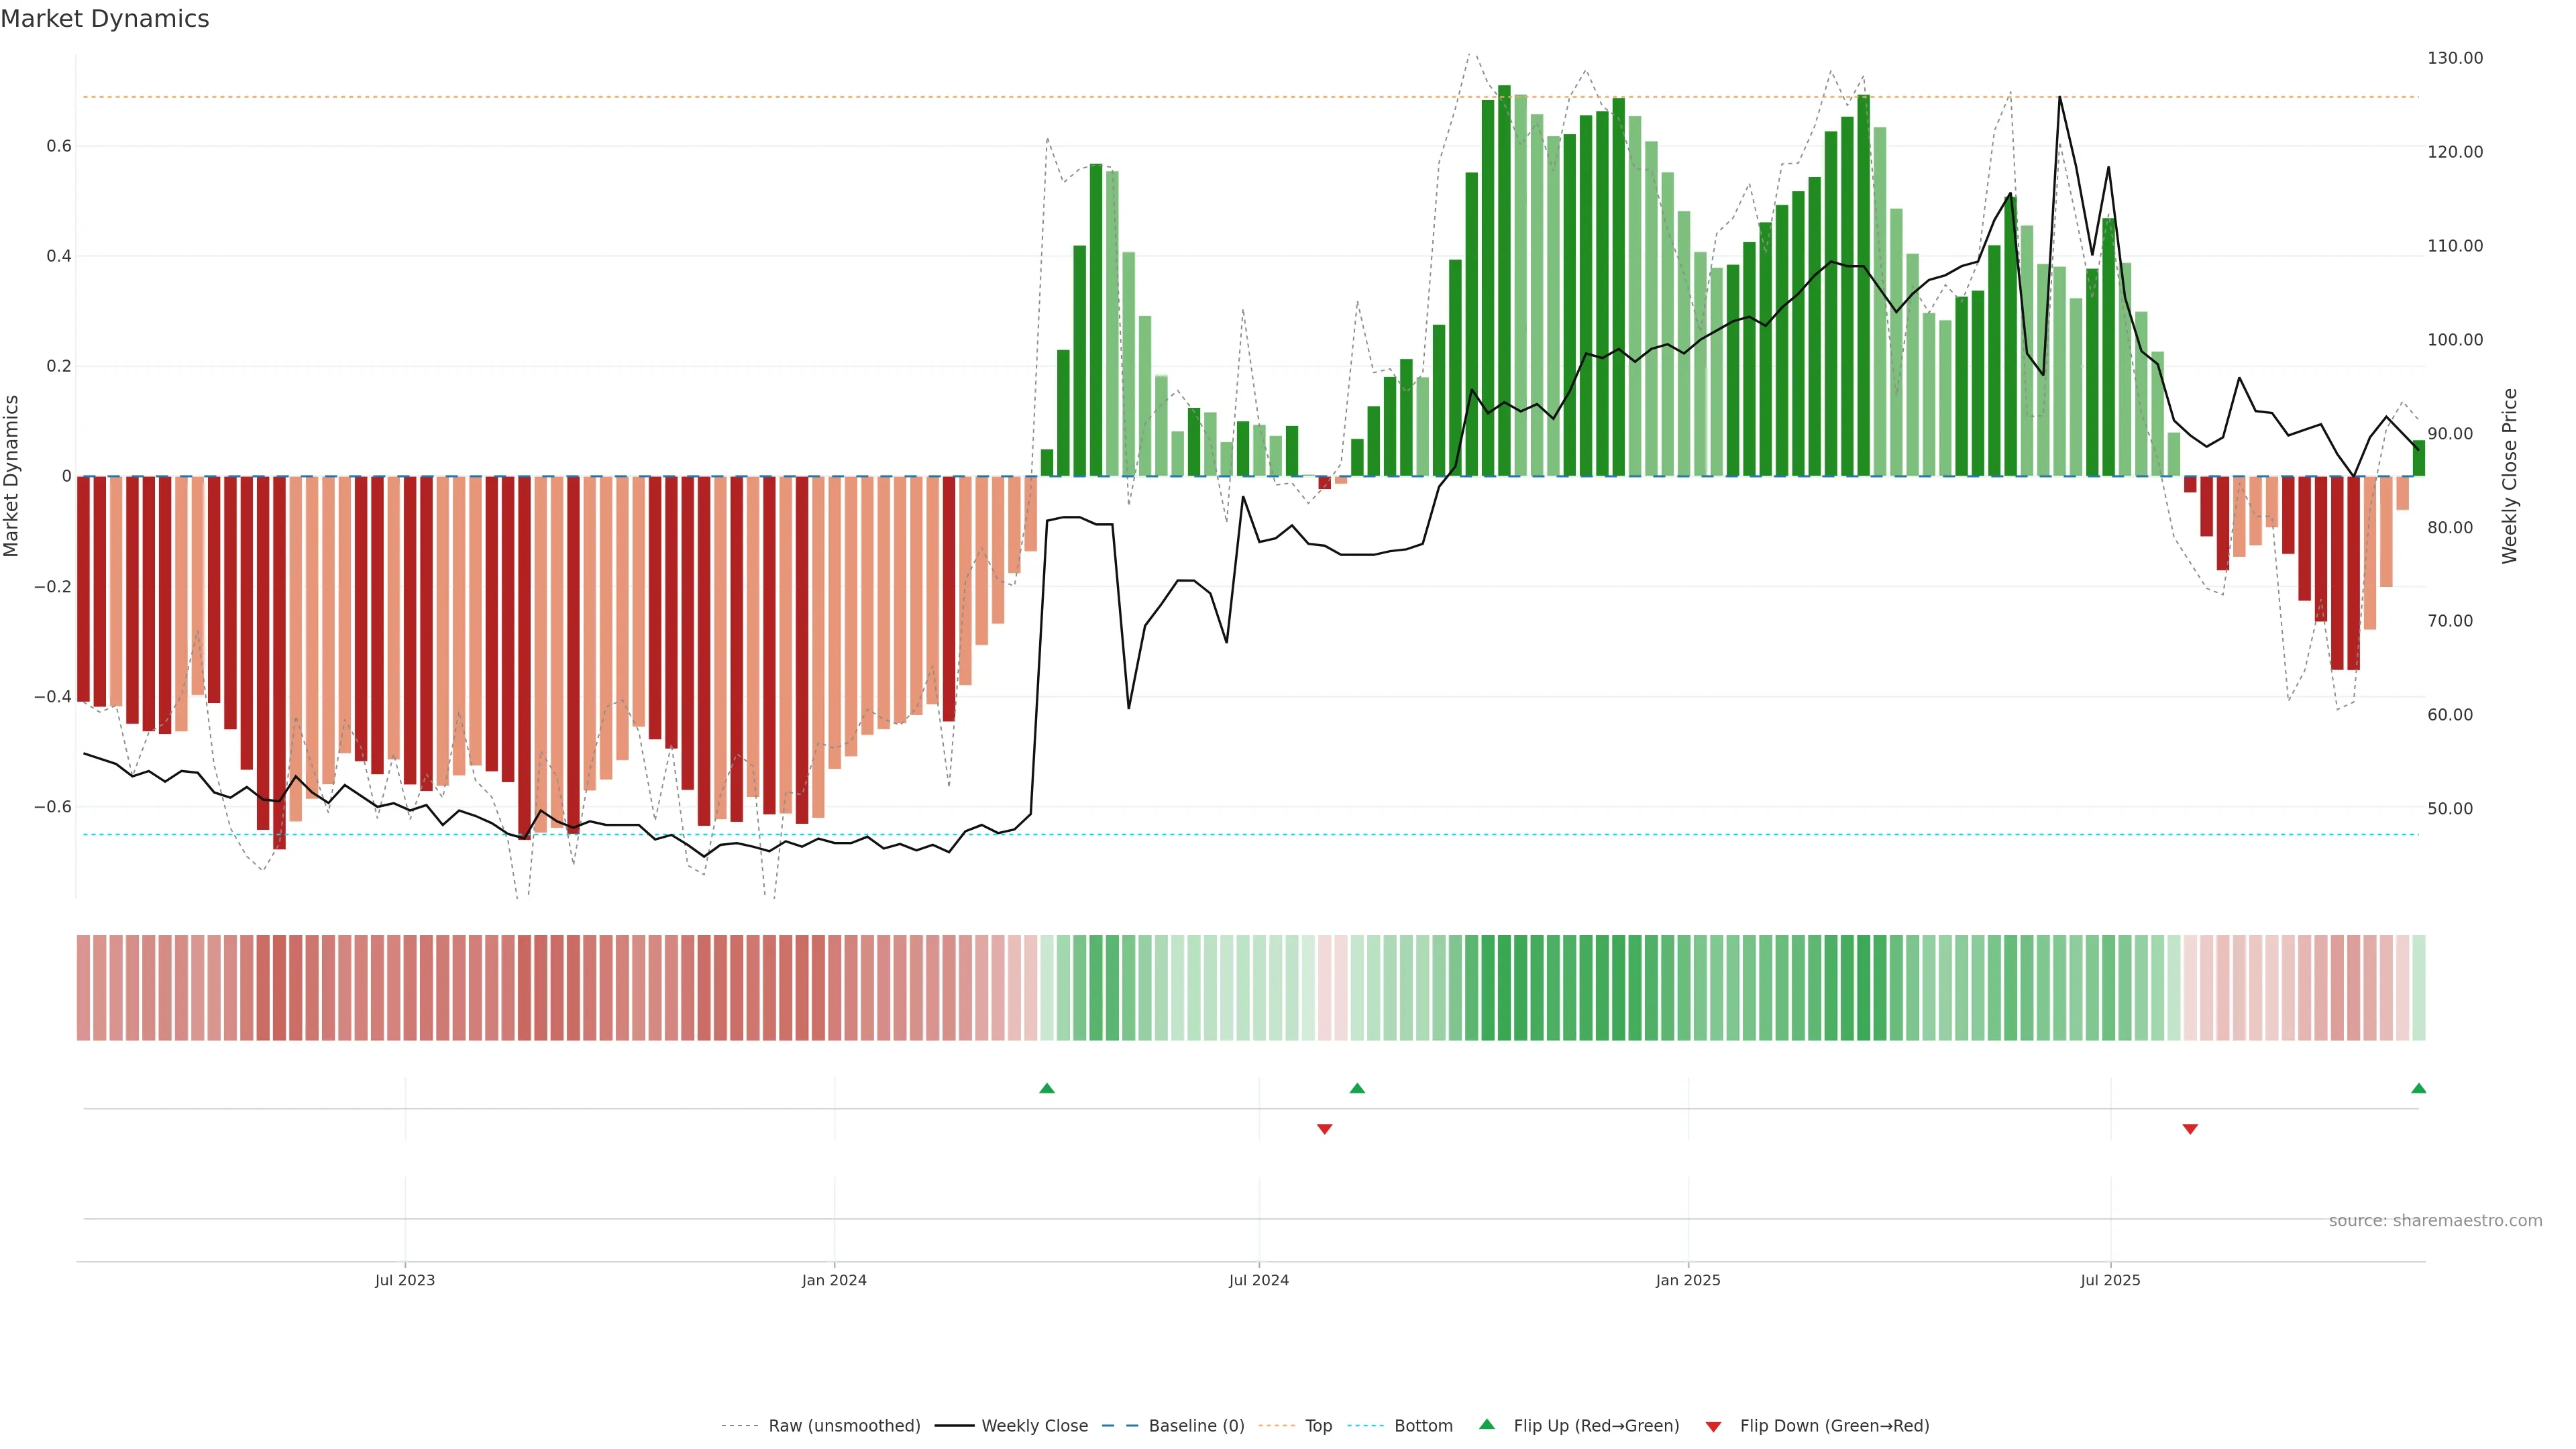Toggle the Bottom threshold legend entry
This screenshot has width=2576, height=1449.
(x=1423, y=1426)
